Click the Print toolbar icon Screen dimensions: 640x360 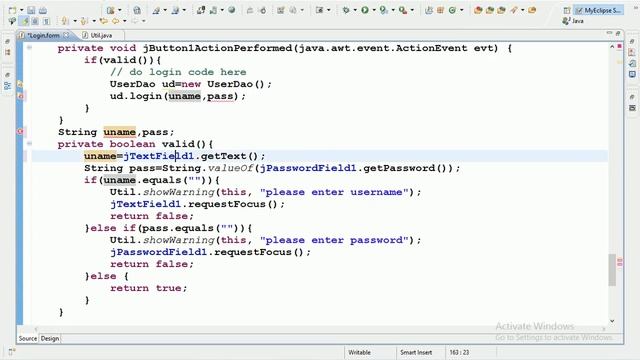click(x=43, y=10)
